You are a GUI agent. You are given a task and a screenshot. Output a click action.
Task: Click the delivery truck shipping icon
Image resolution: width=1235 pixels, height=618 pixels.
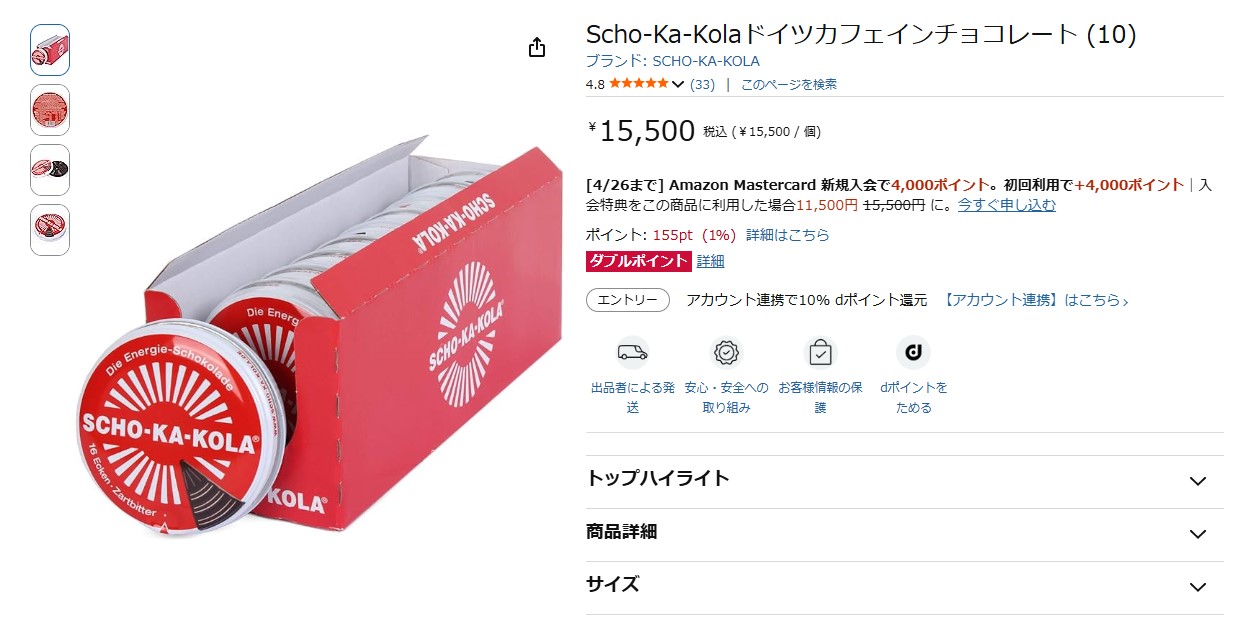coord(632,352)
